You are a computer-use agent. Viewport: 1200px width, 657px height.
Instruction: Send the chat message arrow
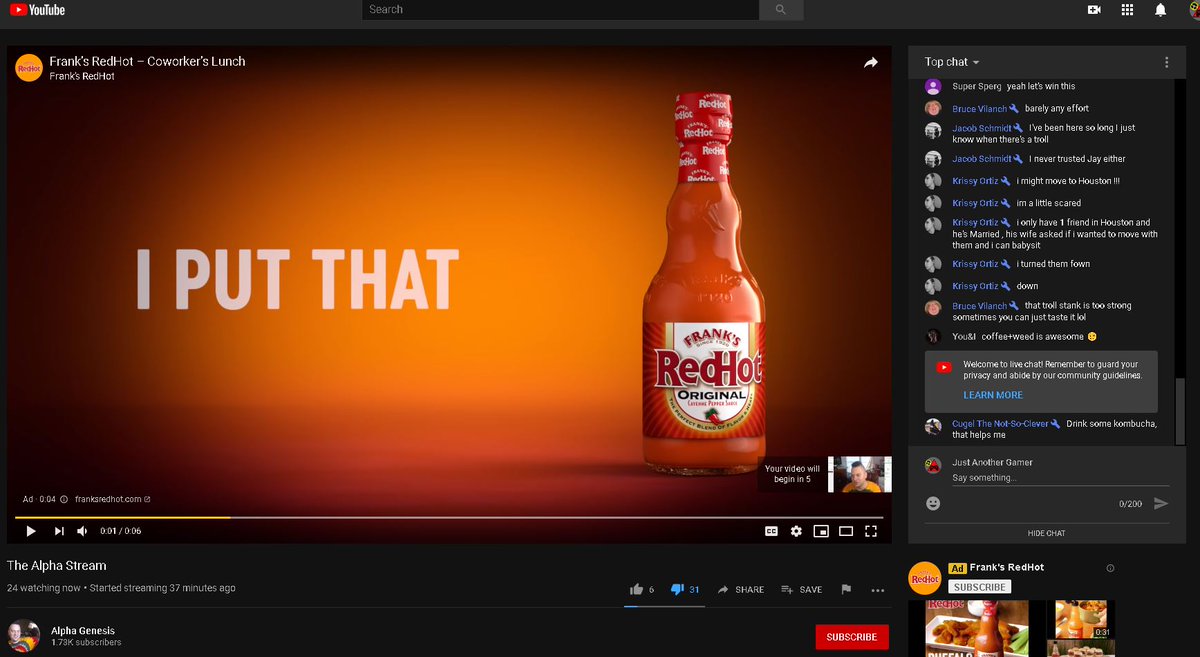1160,503
